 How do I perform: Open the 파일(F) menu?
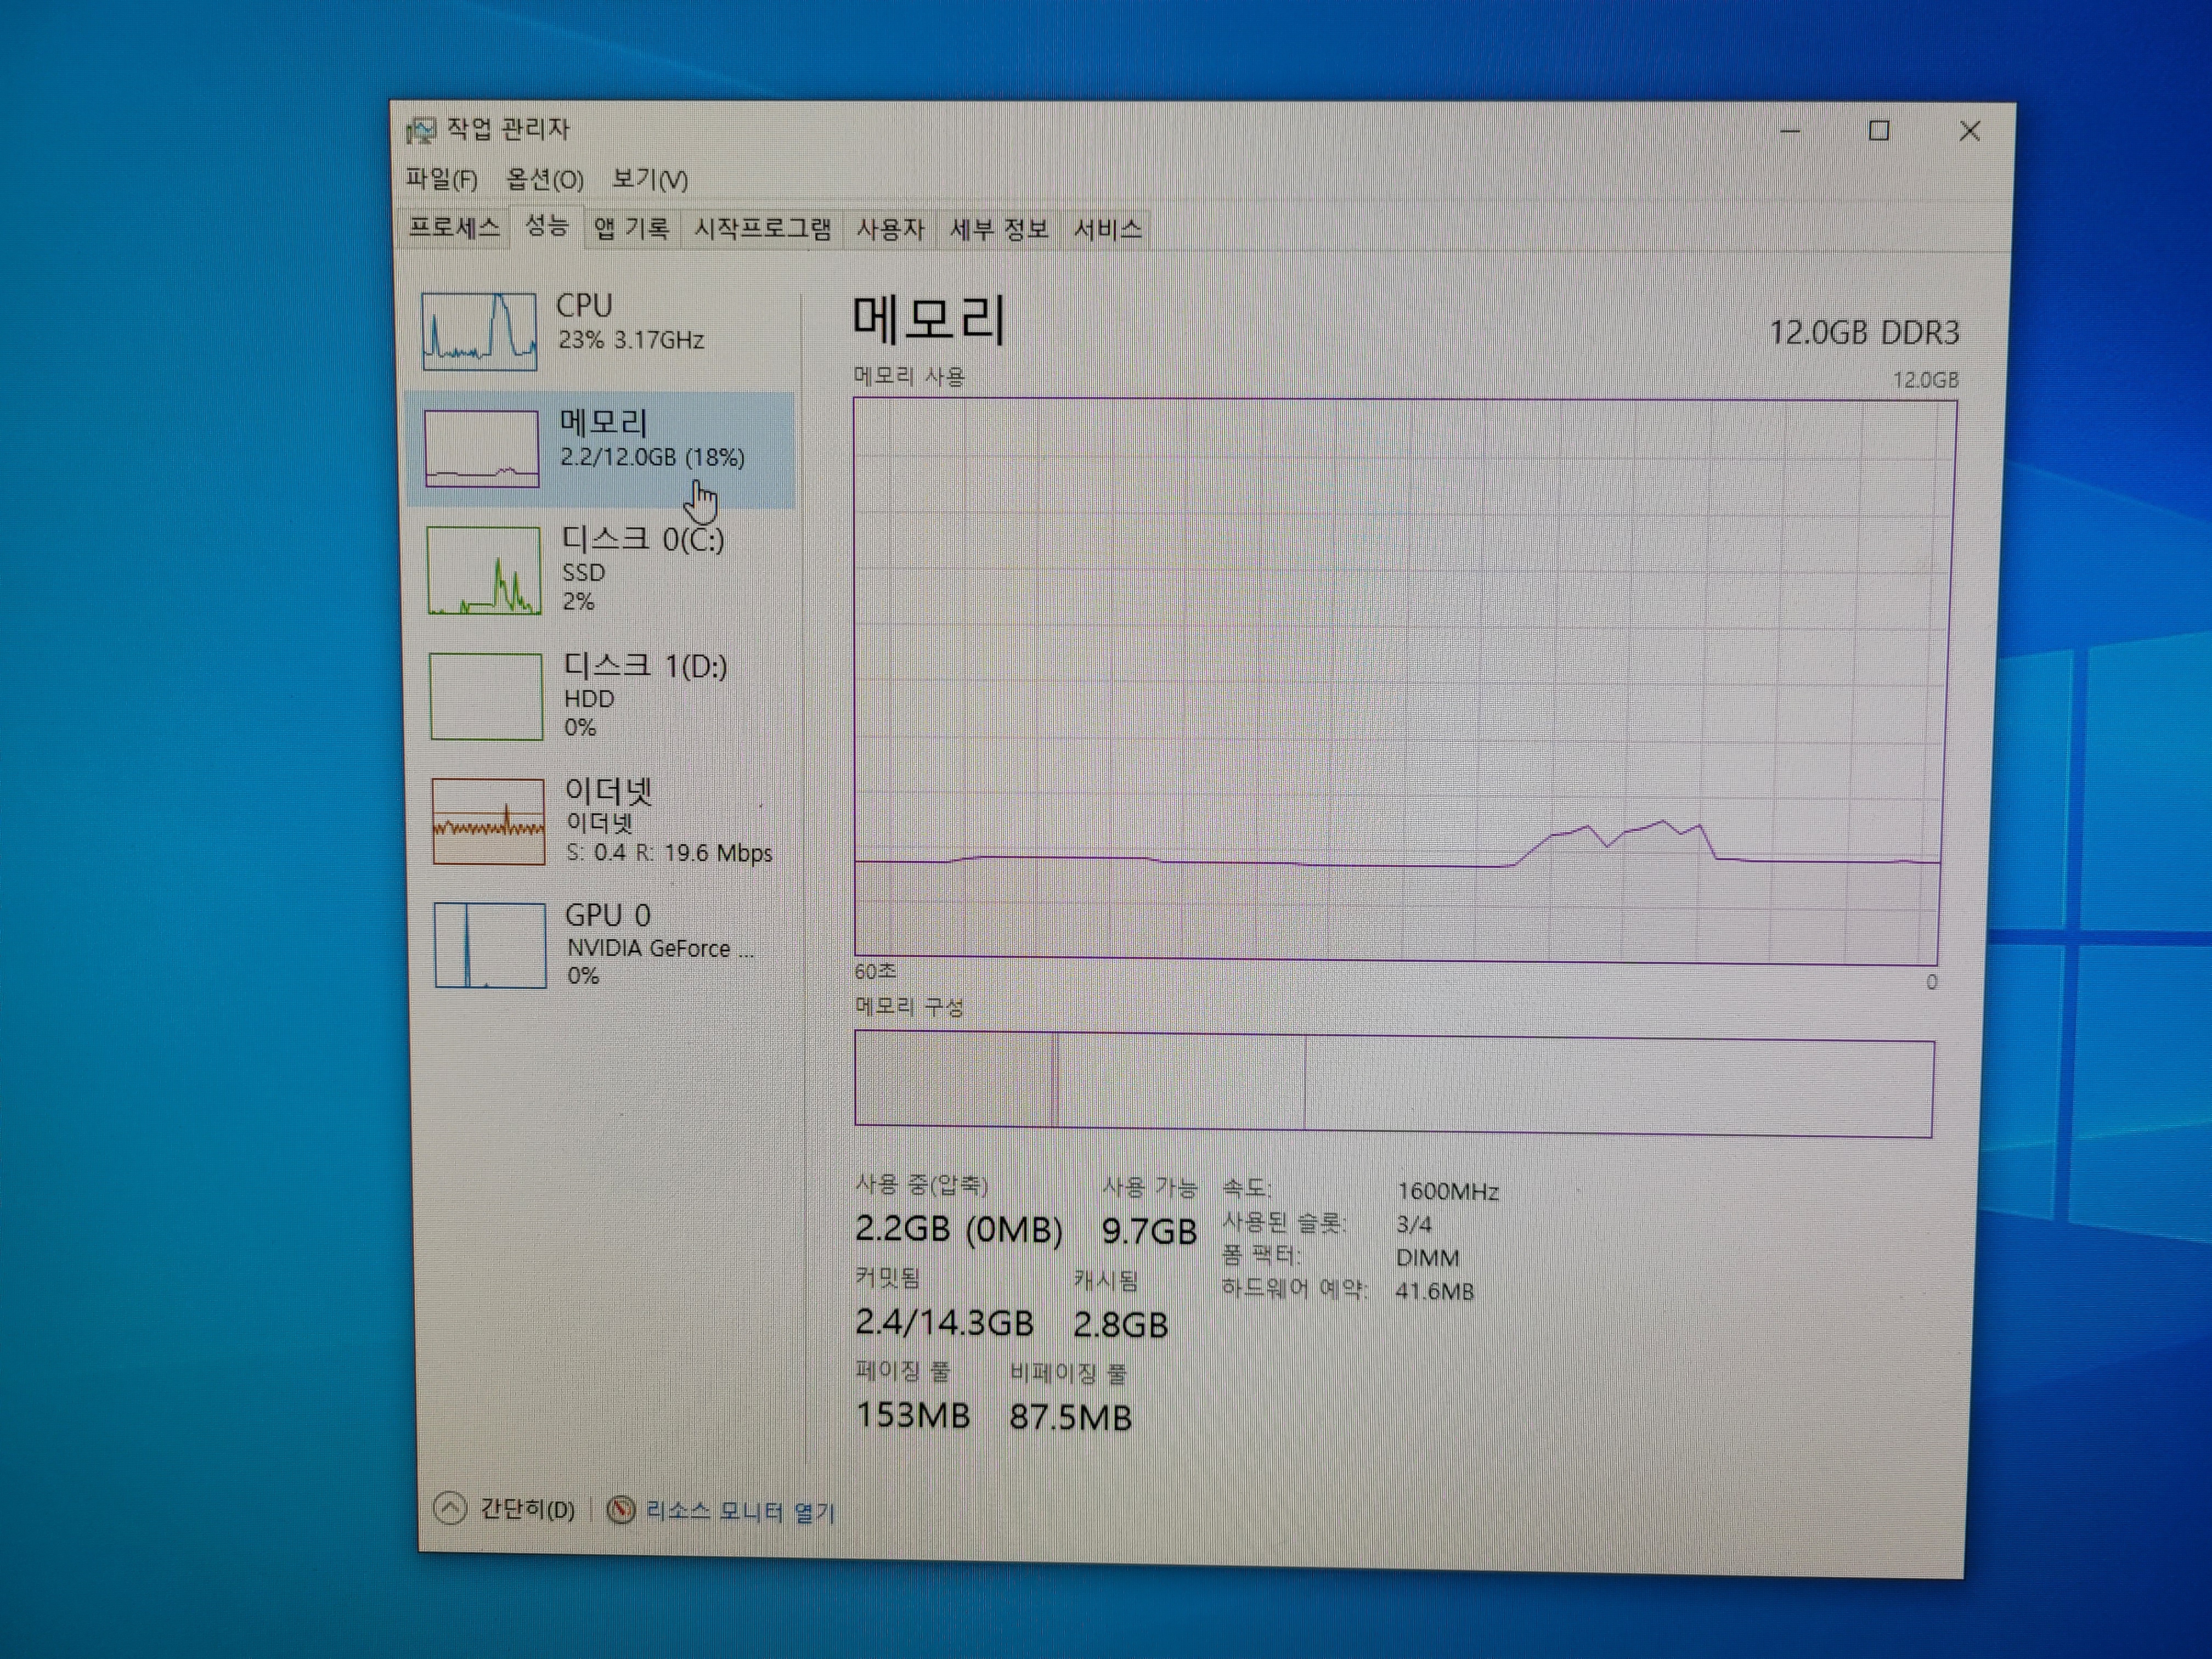coord(441,179)
